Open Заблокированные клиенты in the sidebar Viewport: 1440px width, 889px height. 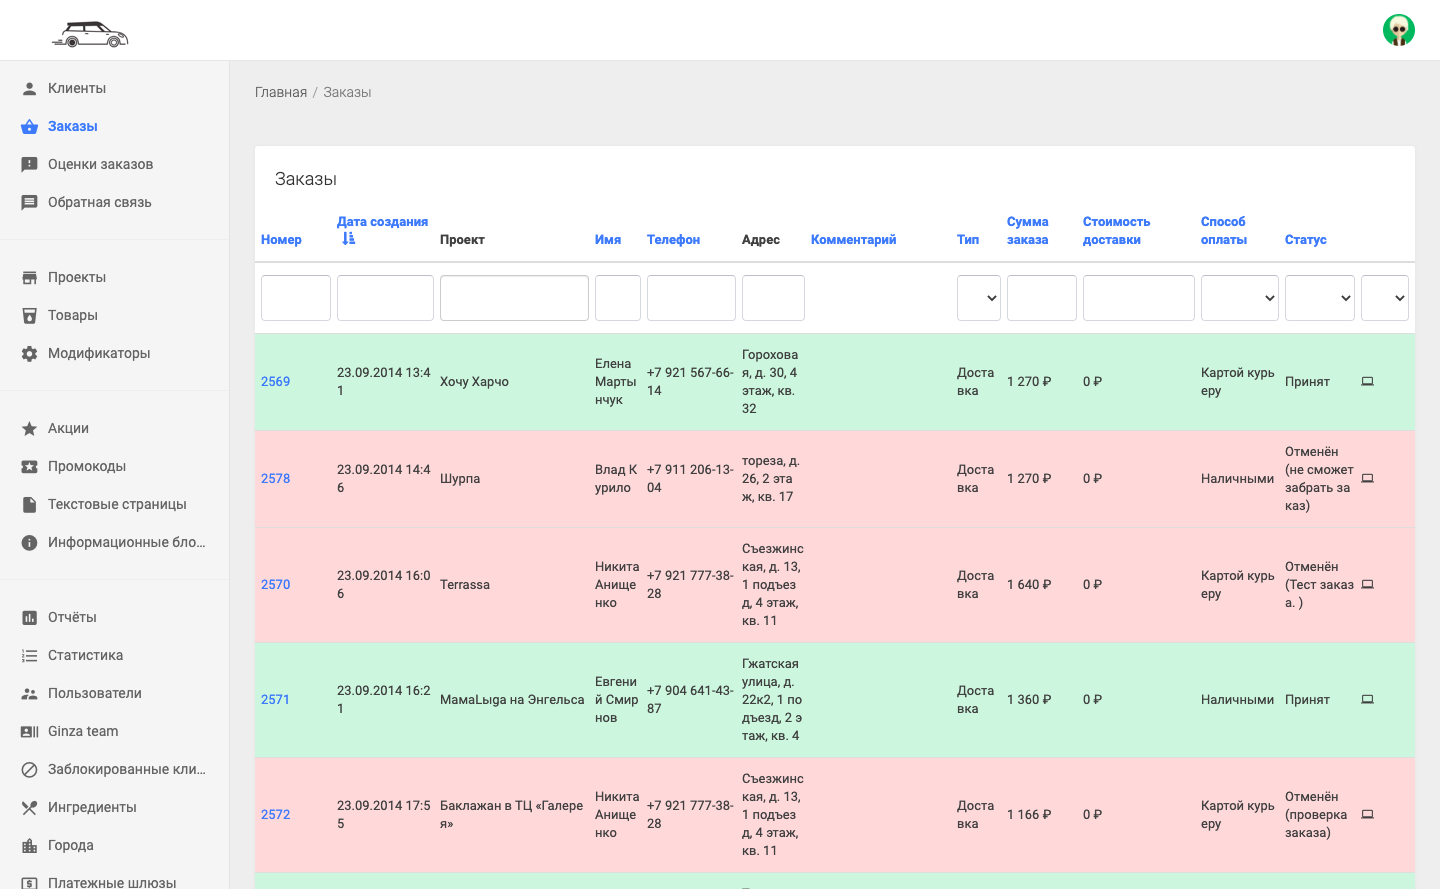tap(126, 769)
